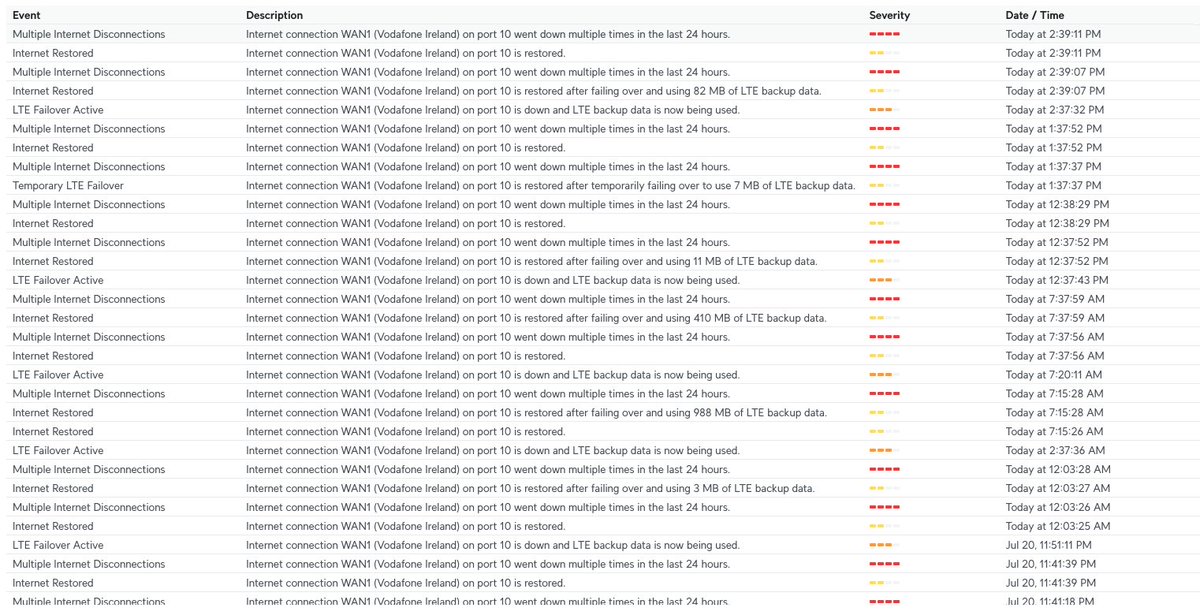Click the yellow severity indicator in the 7:37:56 AM Internet Restored row

pyautogui.click(x=884, y=357)
